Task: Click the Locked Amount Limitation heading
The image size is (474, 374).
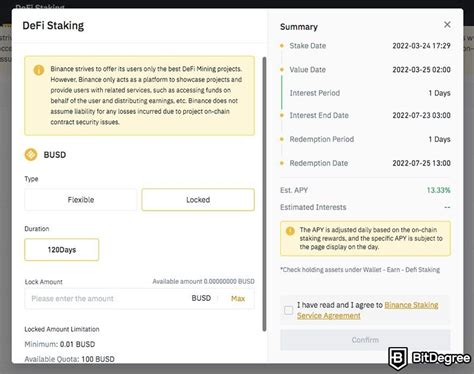Action: 62,329
